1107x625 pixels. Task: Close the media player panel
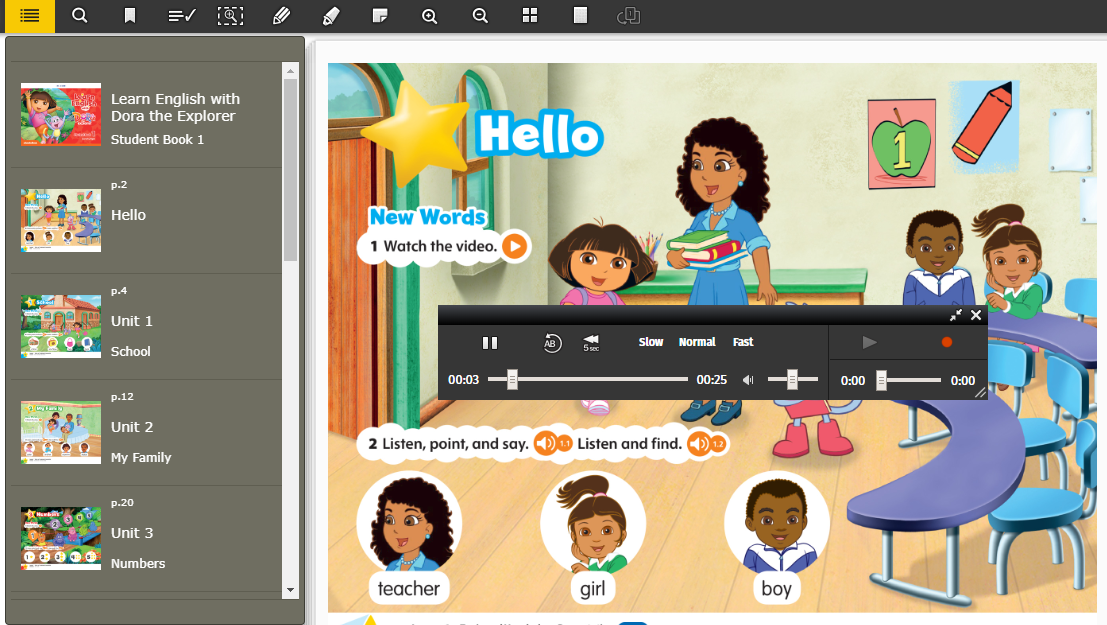pos(976,315)
